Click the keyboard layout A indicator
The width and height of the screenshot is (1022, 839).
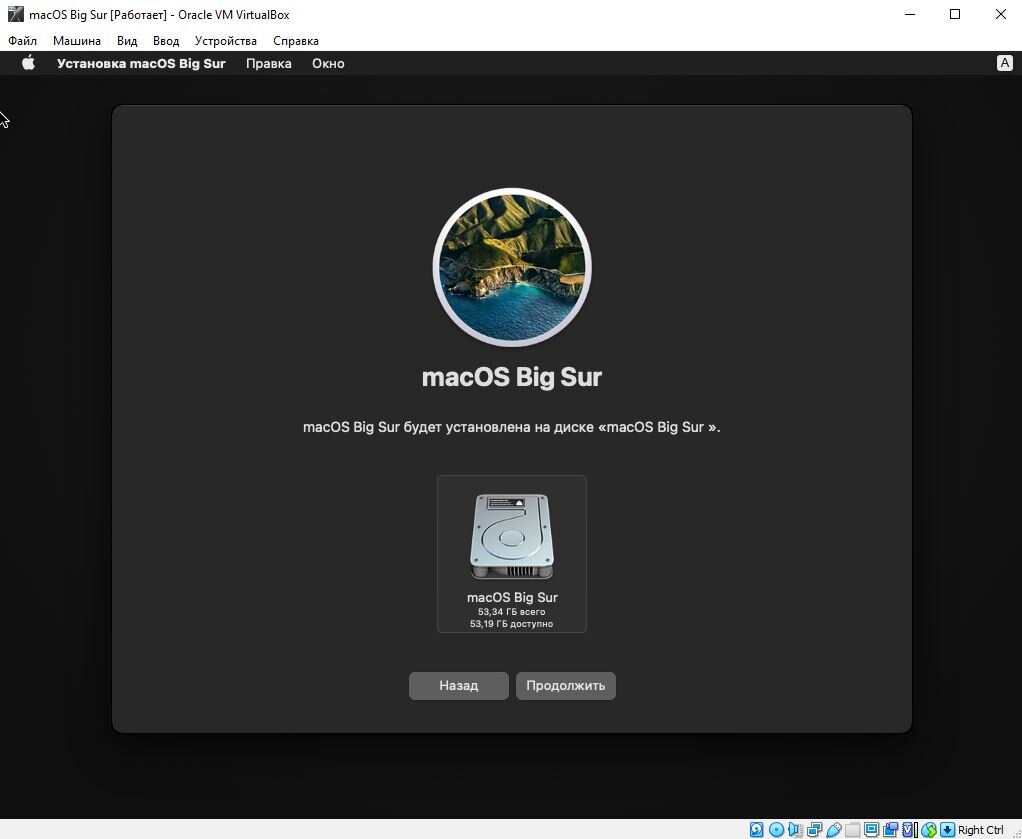(1004, 63)
